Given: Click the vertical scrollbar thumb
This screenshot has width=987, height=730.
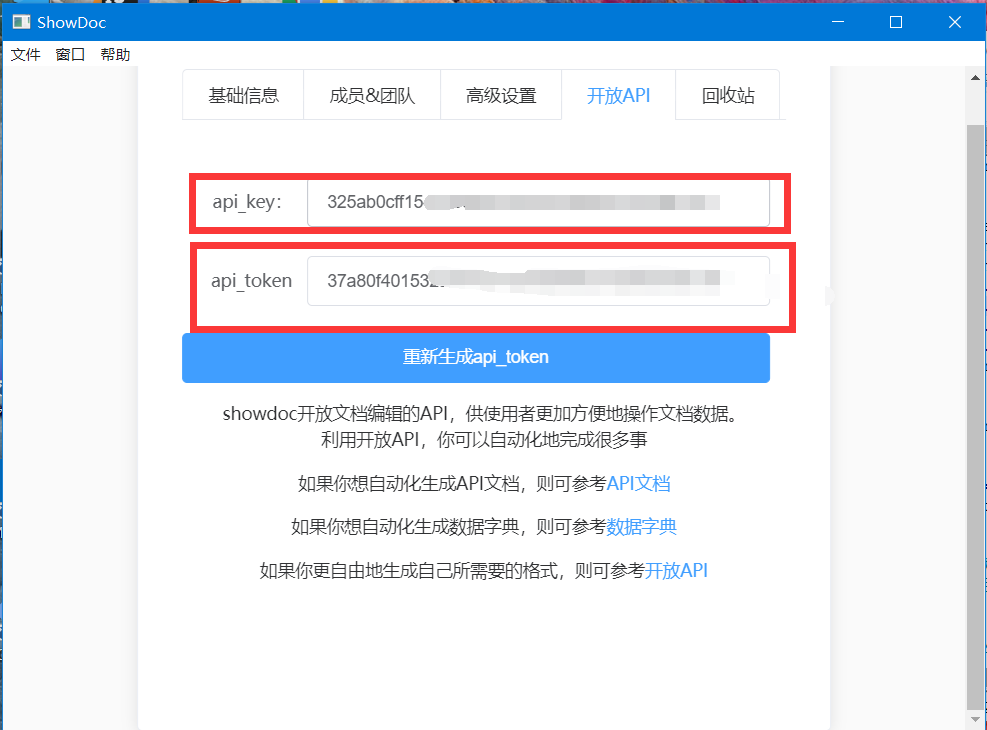Looking at the screenshot, I should 975,416.
